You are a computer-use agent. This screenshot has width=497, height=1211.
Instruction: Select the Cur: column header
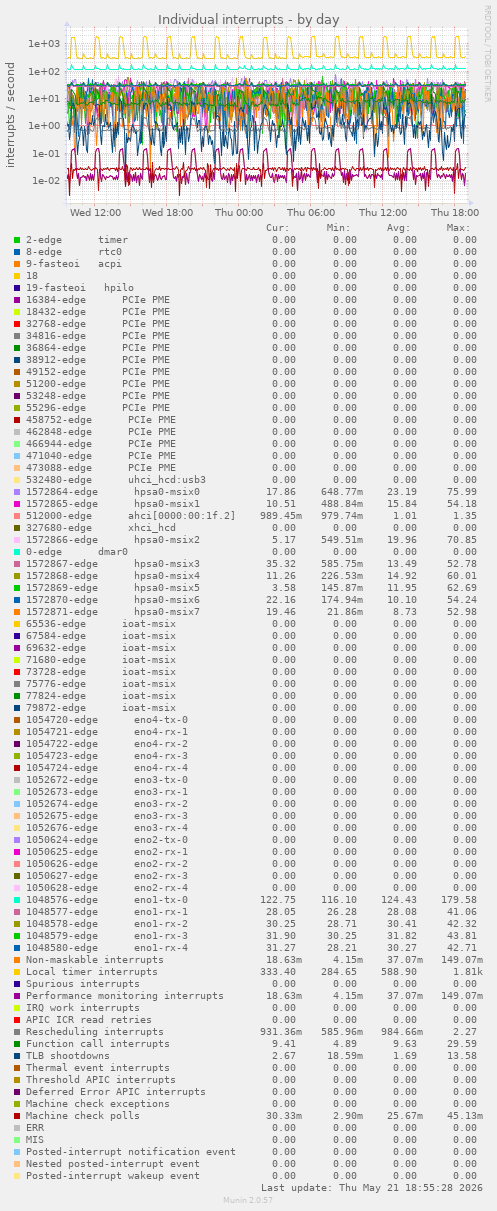point(278,228)
